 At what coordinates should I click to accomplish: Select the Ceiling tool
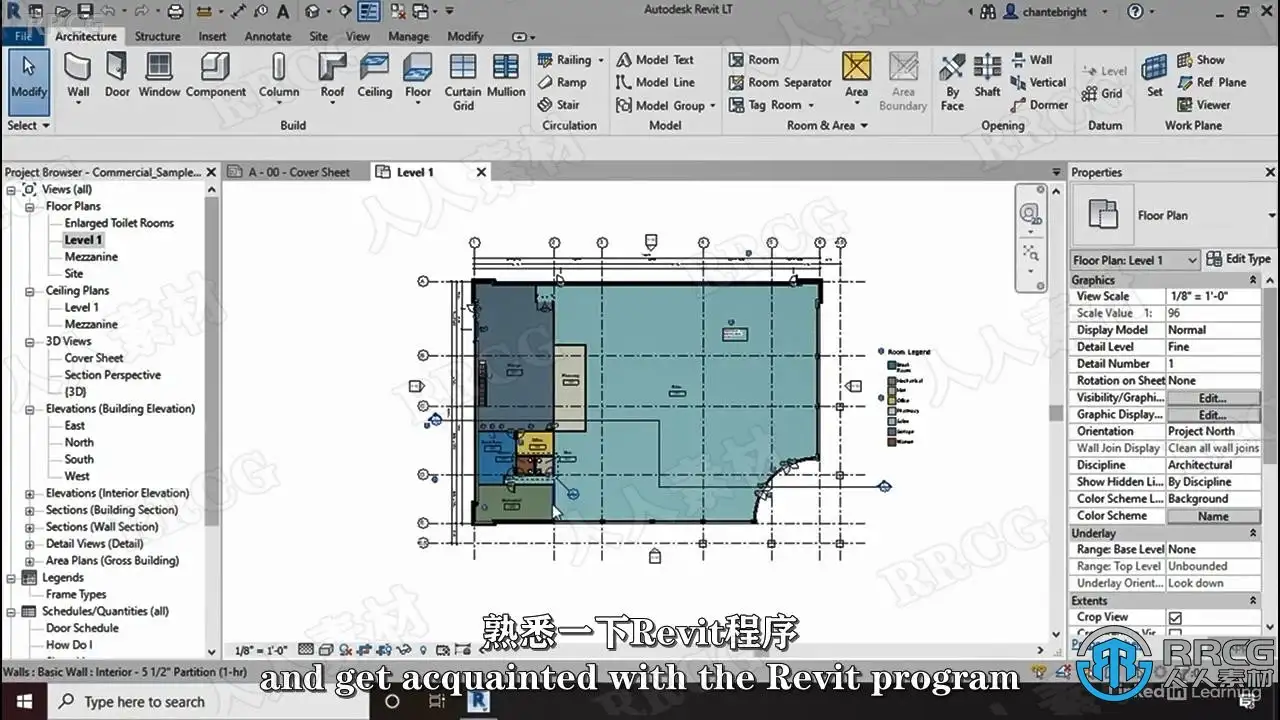tap(375, 76)
